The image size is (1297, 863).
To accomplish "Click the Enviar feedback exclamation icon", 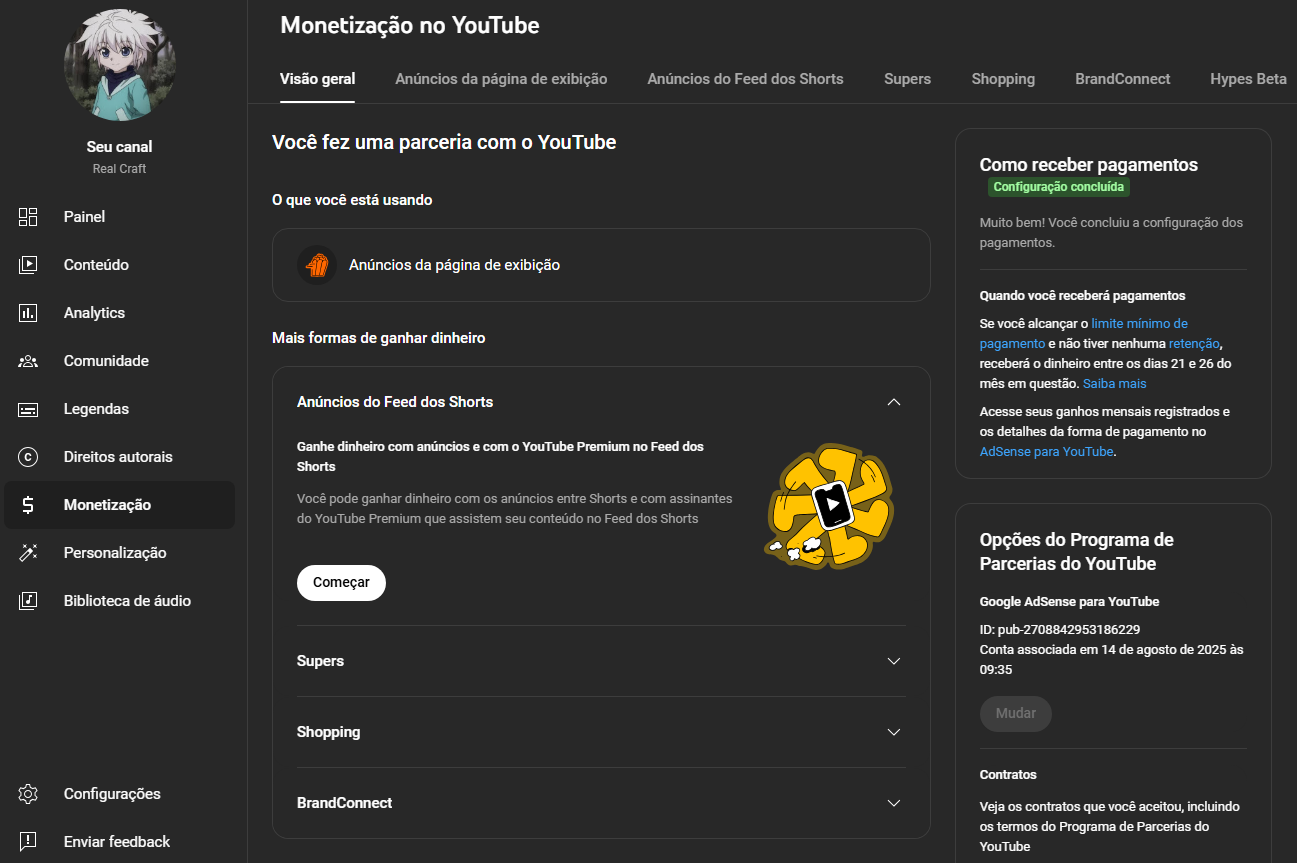I will (x=28, y=842).
